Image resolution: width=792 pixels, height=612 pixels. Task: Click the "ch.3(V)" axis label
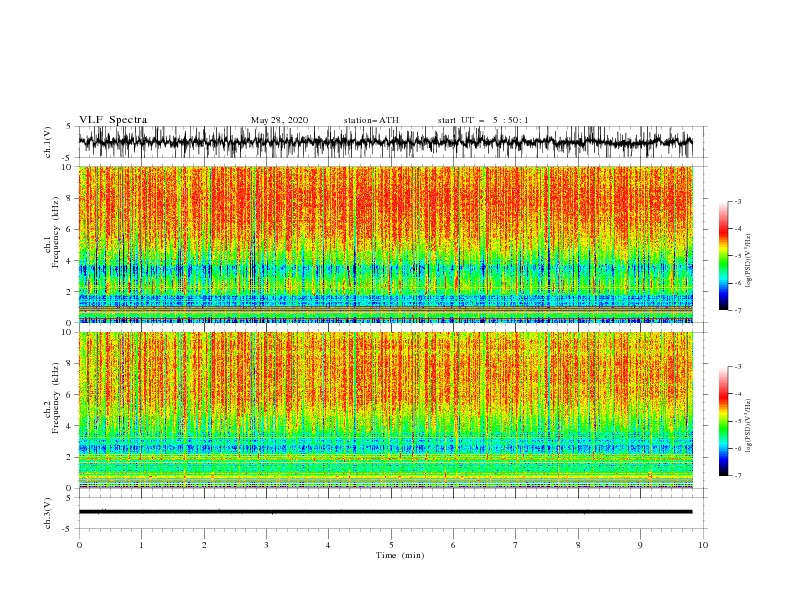(x=48, y=514)
